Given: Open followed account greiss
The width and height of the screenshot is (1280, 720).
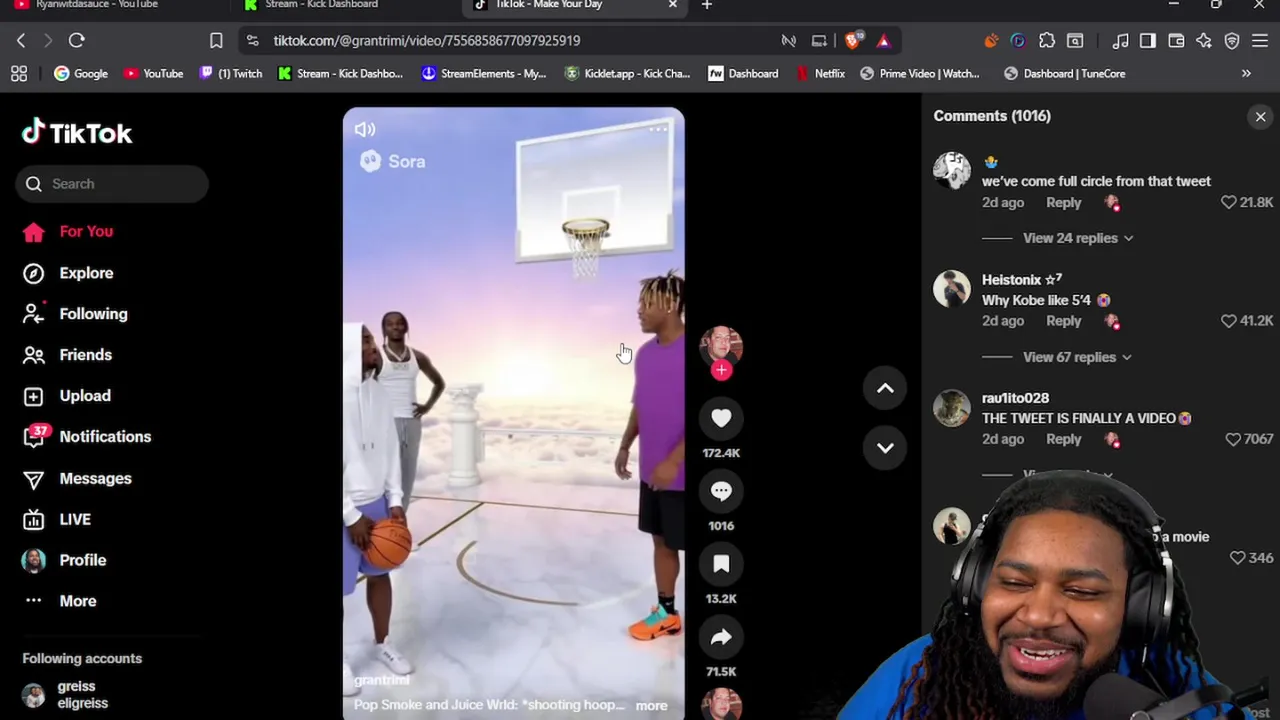Looking at the screenshot, I should click(x=65, y=695).
